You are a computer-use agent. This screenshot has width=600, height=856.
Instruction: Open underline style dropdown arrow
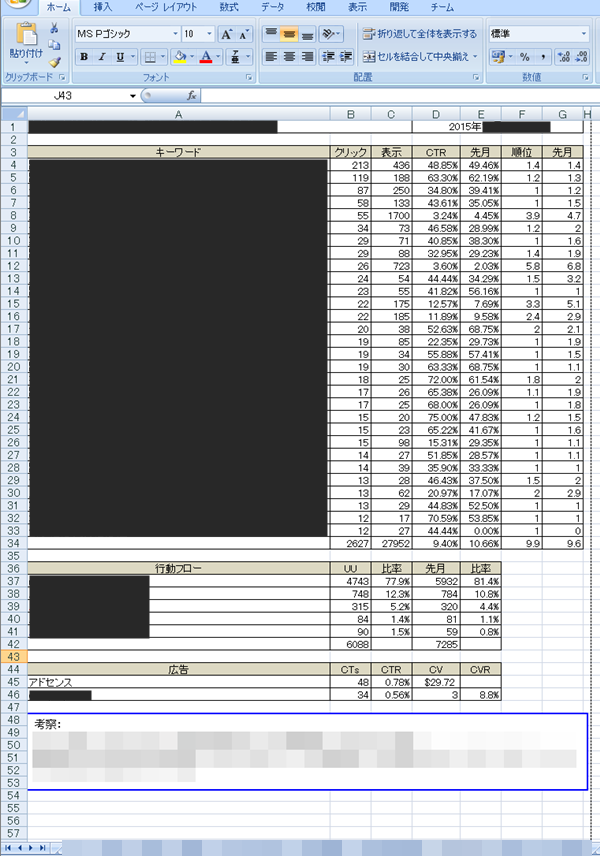point(133,57)
